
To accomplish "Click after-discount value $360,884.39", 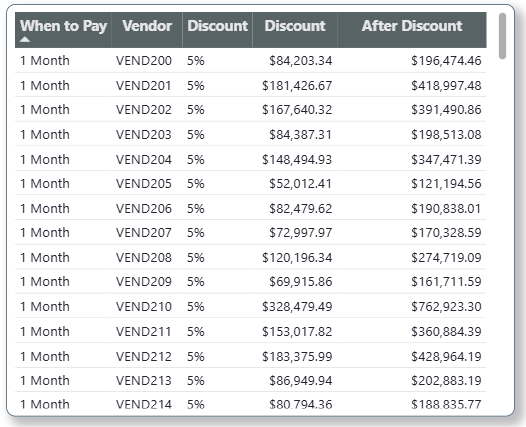I will tap(446, 331).
